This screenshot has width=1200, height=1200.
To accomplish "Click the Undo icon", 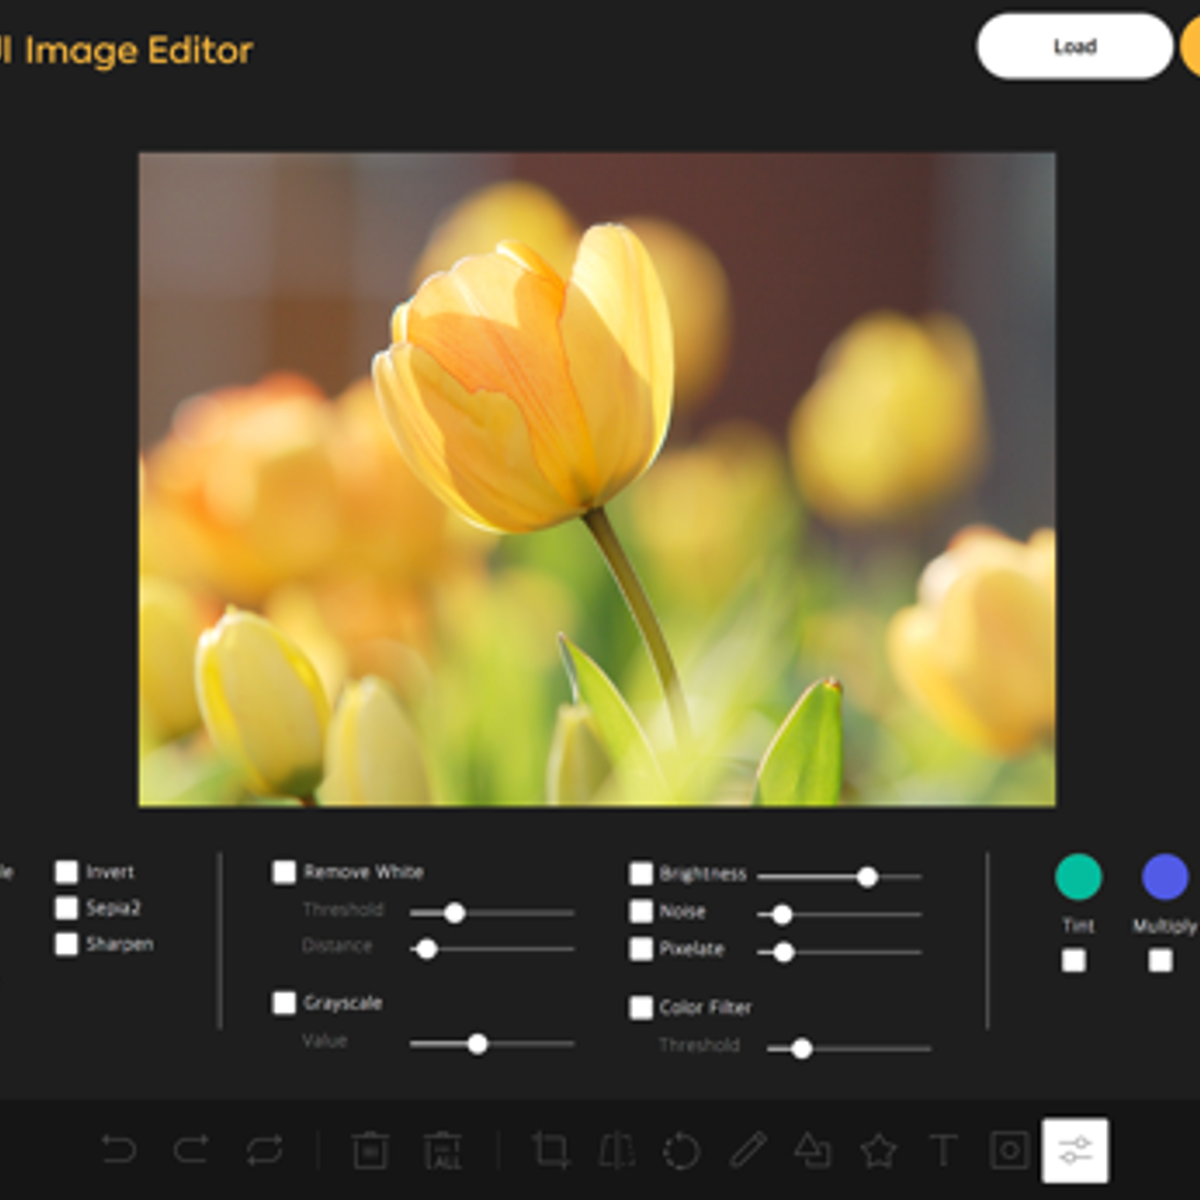I will (x=118, y=1150).
